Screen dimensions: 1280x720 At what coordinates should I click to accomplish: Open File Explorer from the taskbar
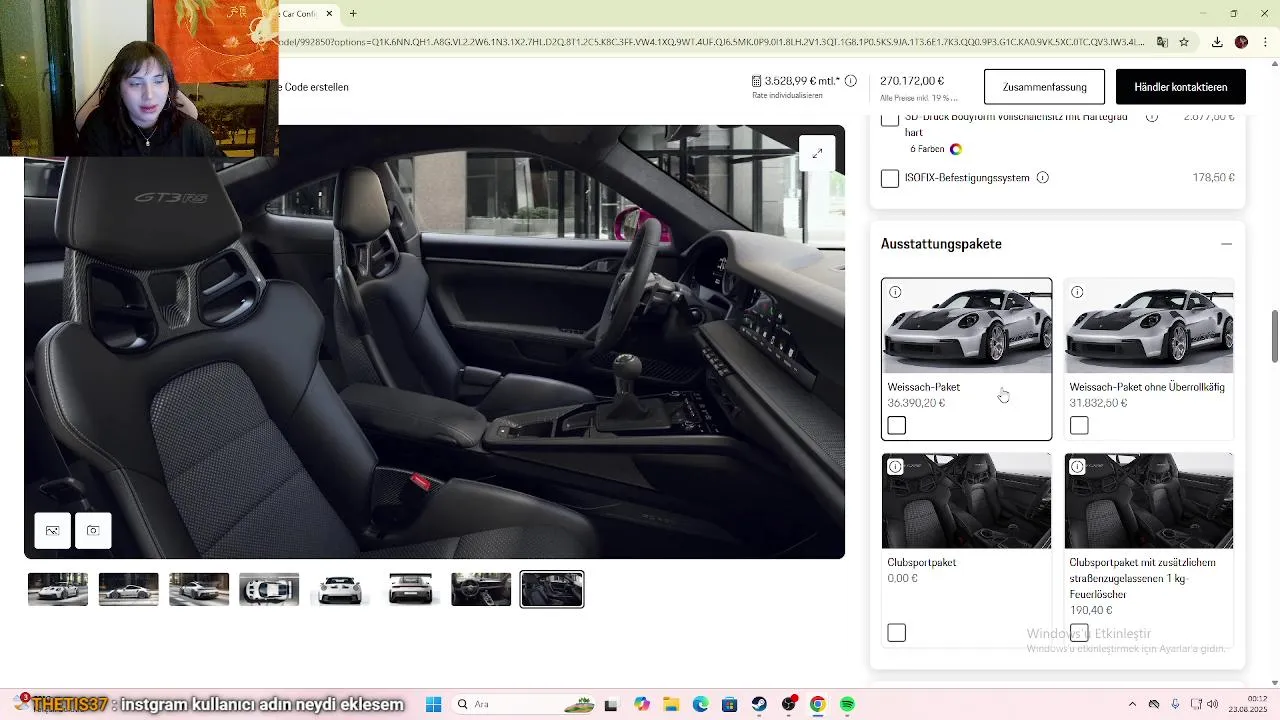point(671,704)
